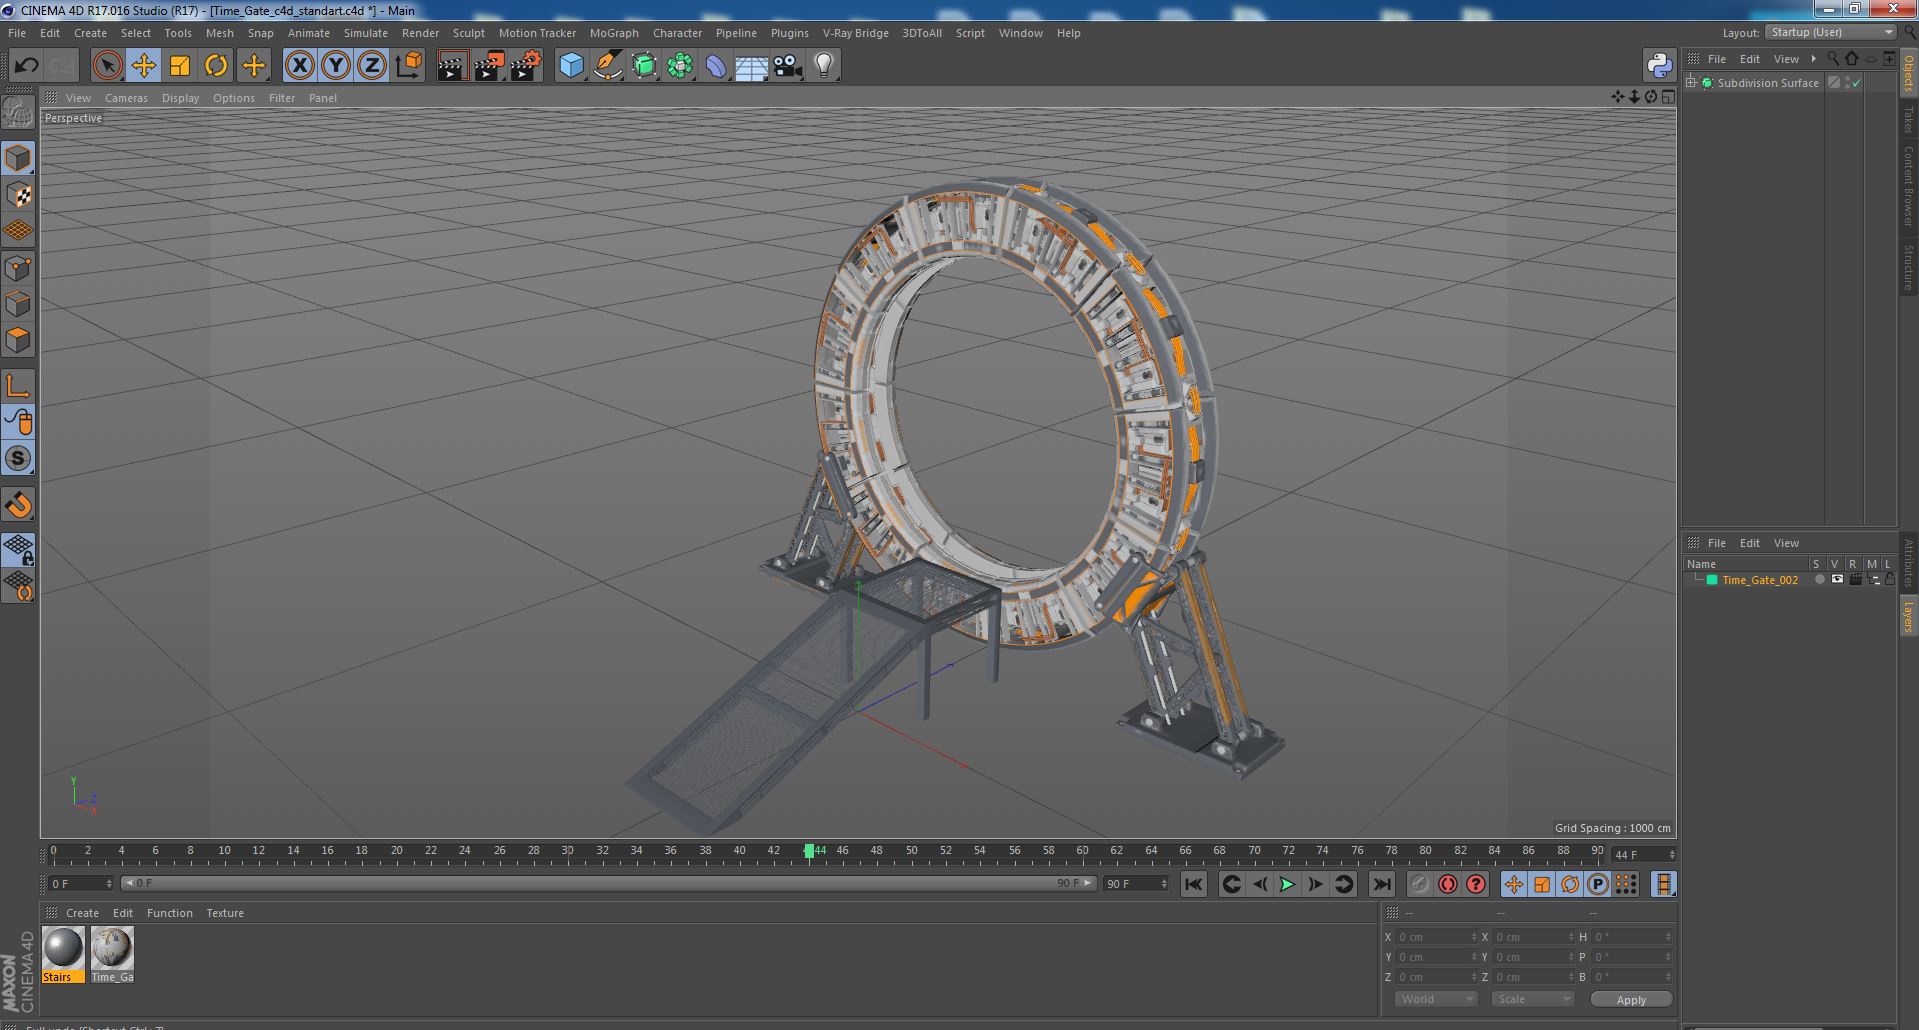The image size is (1919, 1030).
Task: Toggle autokeying button
Action: click(1447, 884)
